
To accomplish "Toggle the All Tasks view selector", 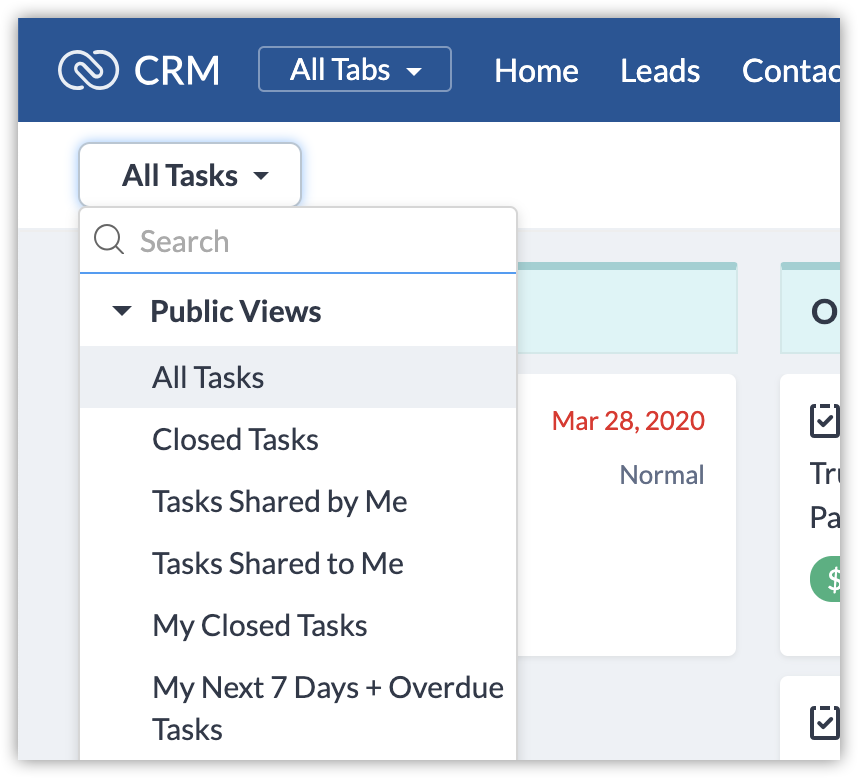I will pyautogui.click(x=190, y=176).
